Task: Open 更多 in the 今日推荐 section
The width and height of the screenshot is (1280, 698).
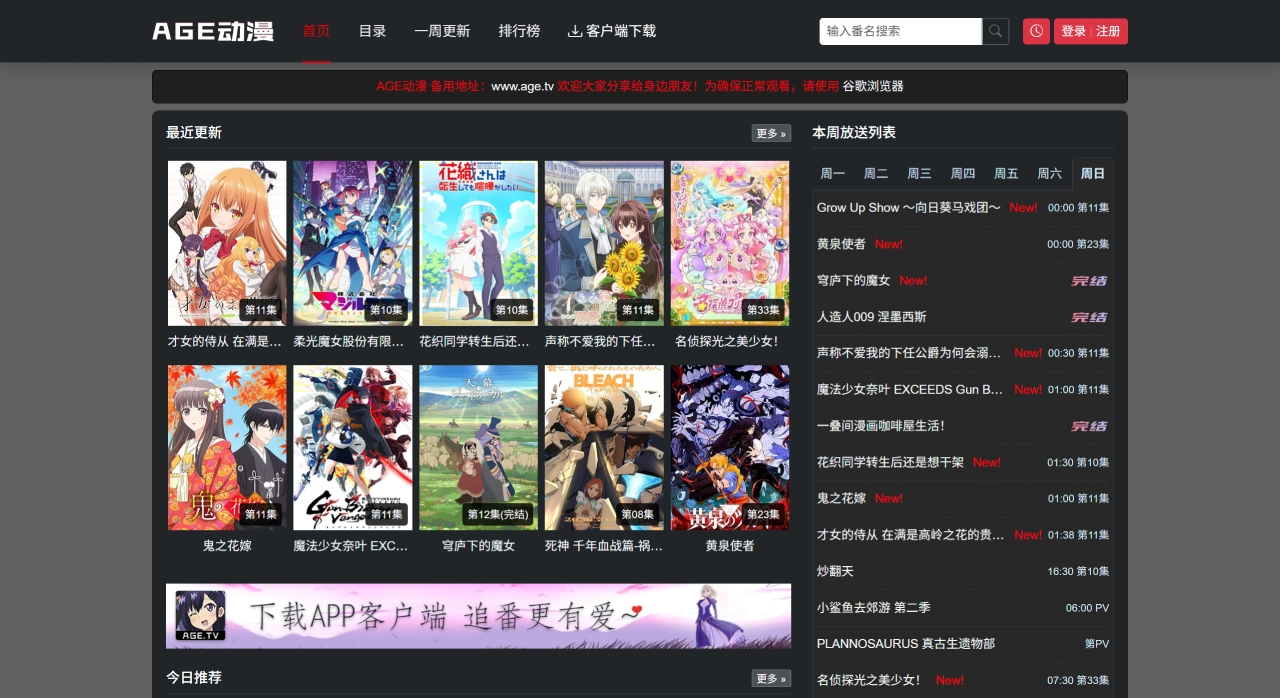Action: pos(771,678)
